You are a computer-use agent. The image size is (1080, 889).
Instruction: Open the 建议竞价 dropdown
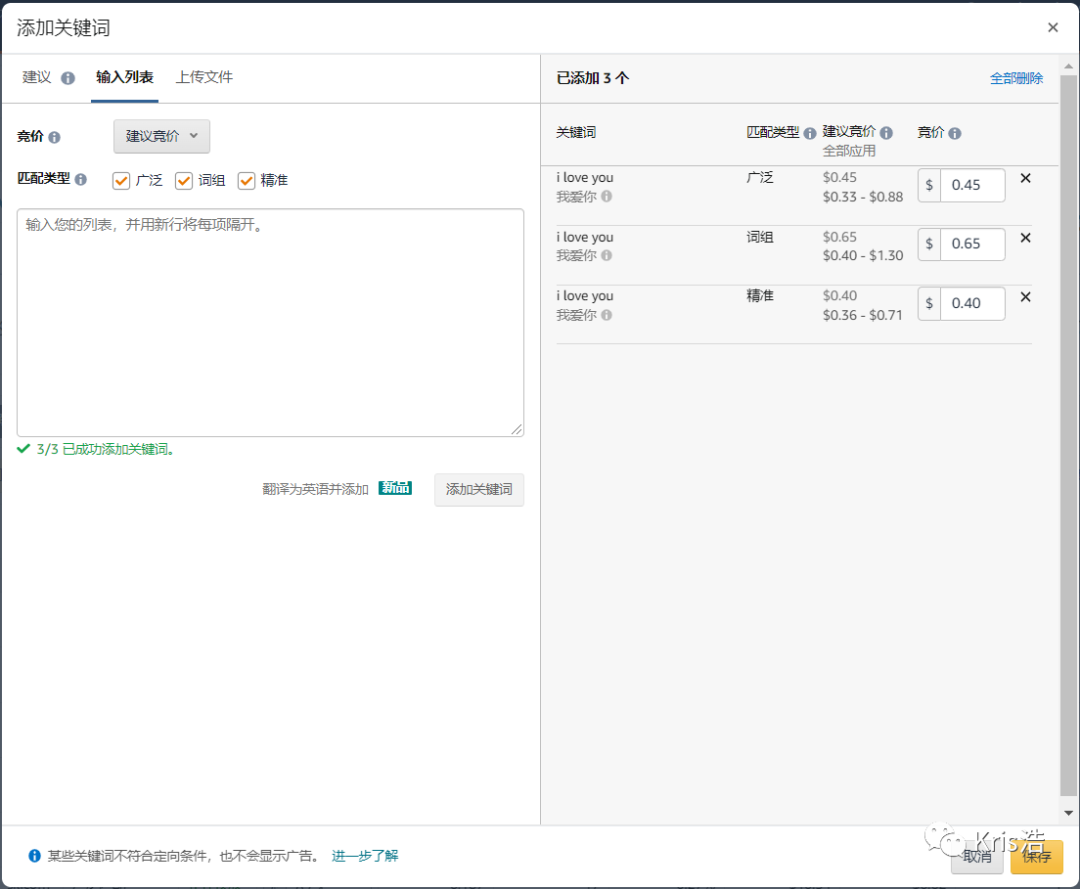(x=161, y=137)
